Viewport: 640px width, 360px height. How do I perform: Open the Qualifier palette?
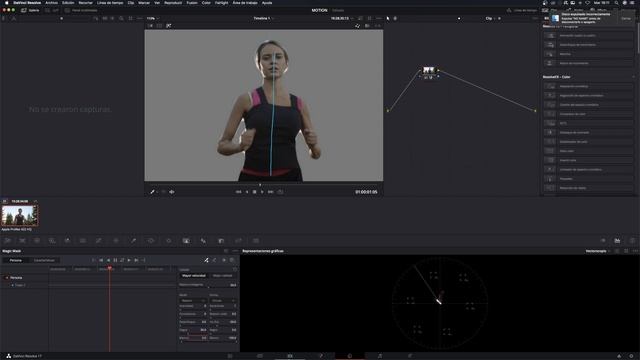[133, 241]
